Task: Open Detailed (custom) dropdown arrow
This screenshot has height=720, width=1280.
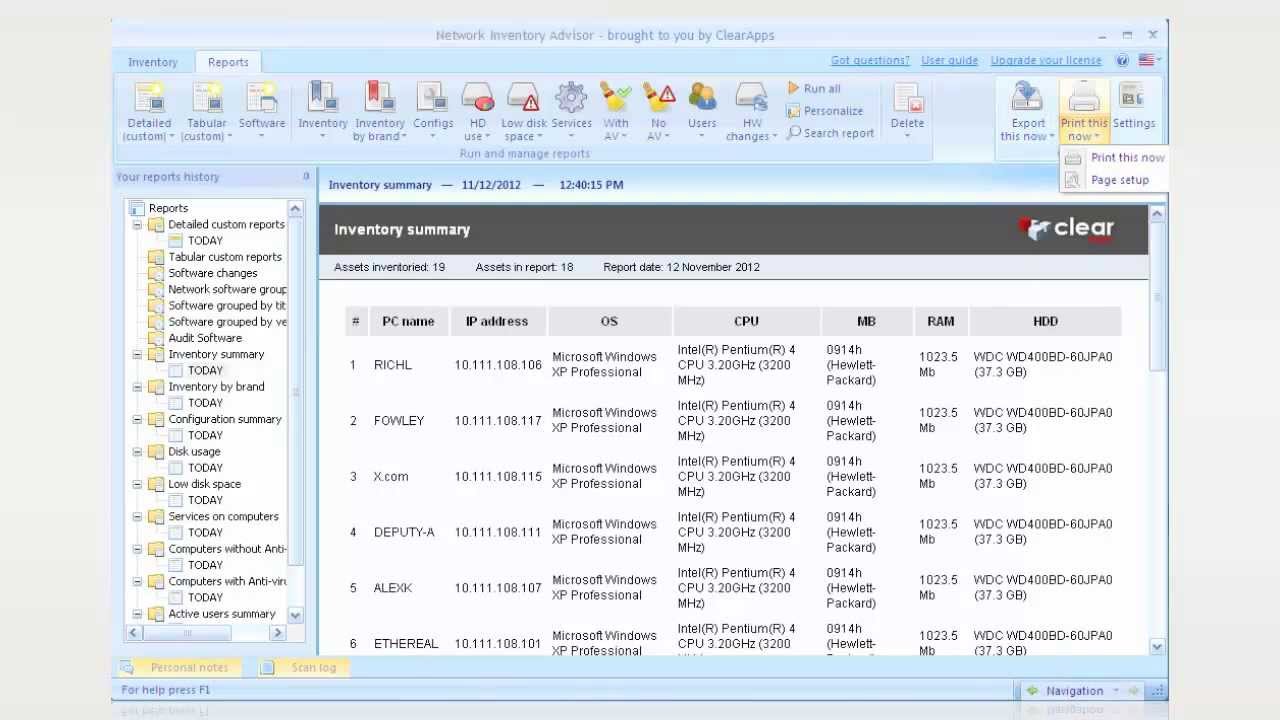Action: (171, 137)
